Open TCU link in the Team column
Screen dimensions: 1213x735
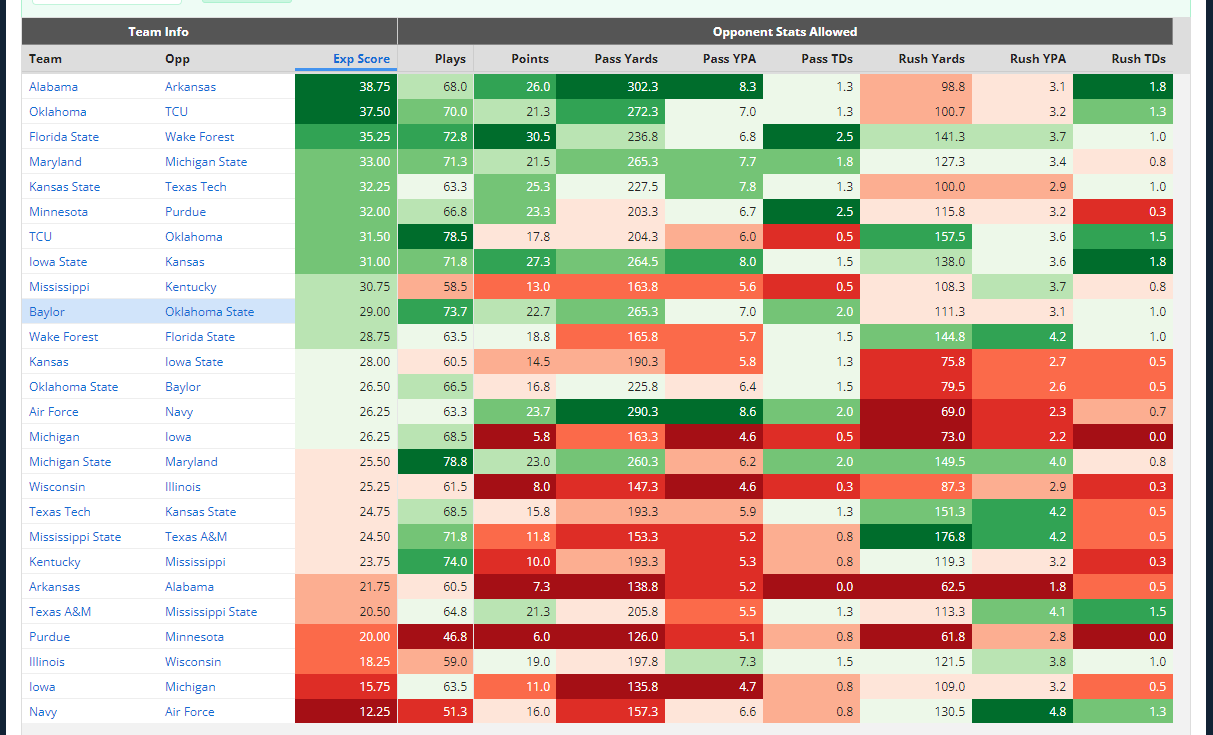point(40,237)
